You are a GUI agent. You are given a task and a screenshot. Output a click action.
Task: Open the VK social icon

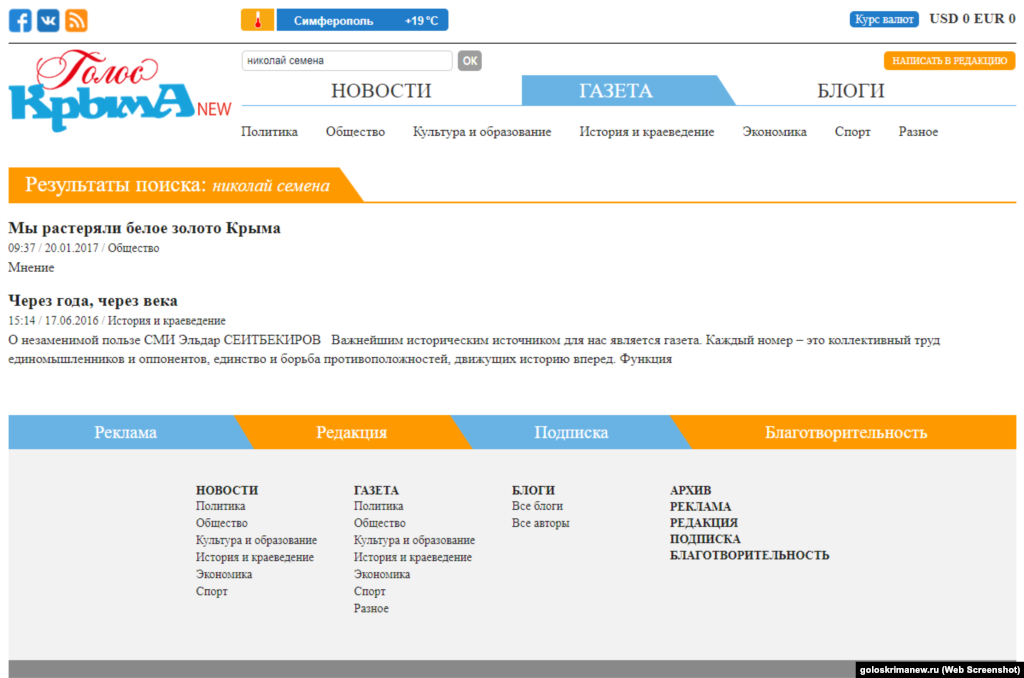click(x=48, y=20)
